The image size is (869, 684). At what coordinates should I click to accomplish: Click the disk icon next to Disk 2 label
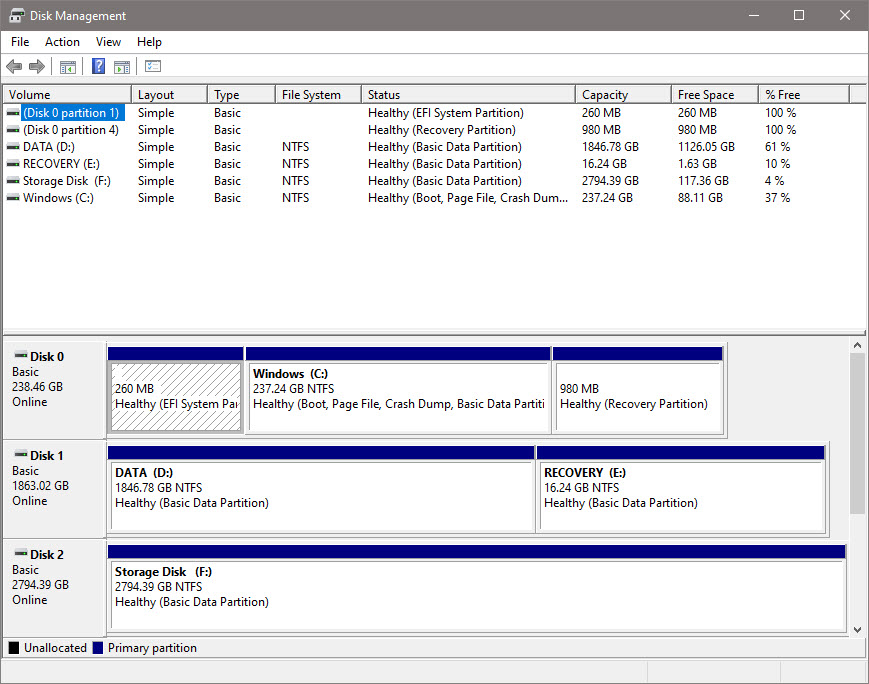(21, 553)
